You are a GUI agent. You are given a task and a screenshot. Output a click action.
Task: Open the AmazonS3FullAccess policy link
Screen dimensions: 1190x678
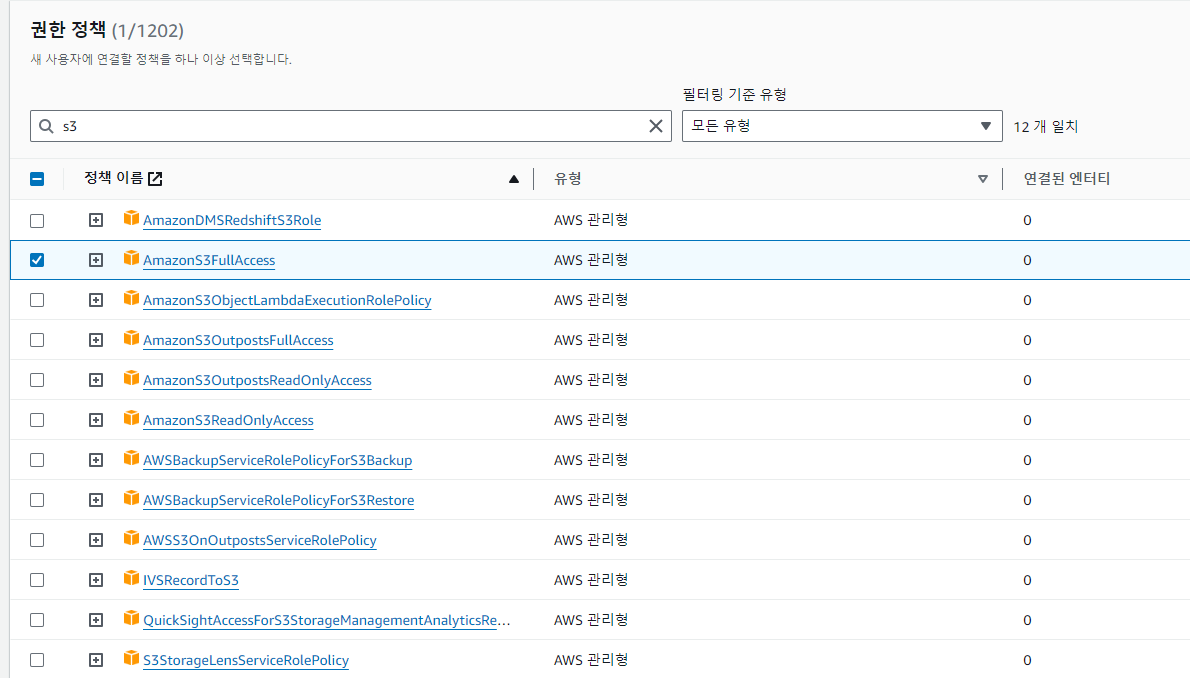(209, 260)
